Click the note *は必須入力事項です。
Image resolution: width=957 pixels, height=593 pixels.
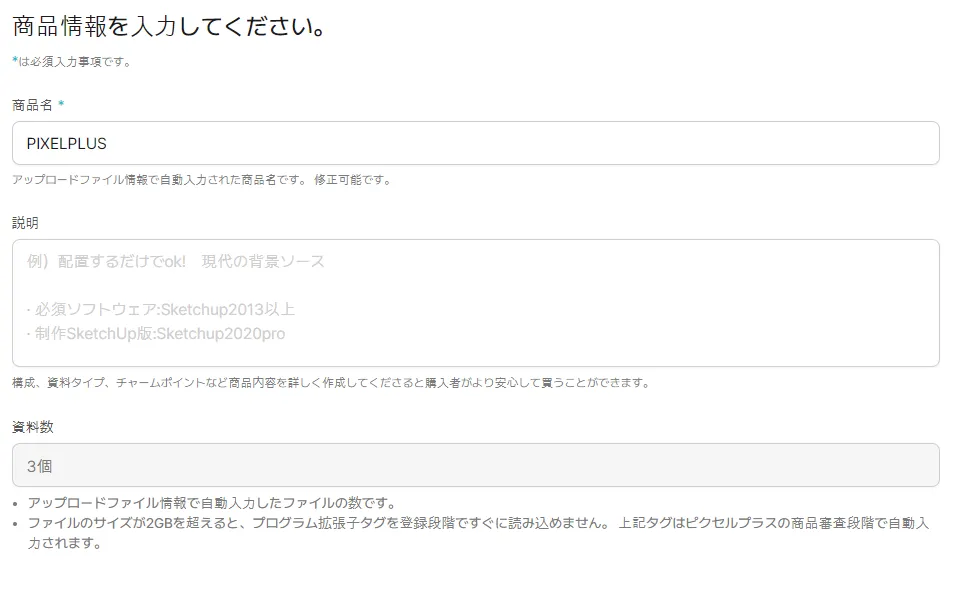coord(72,62)
